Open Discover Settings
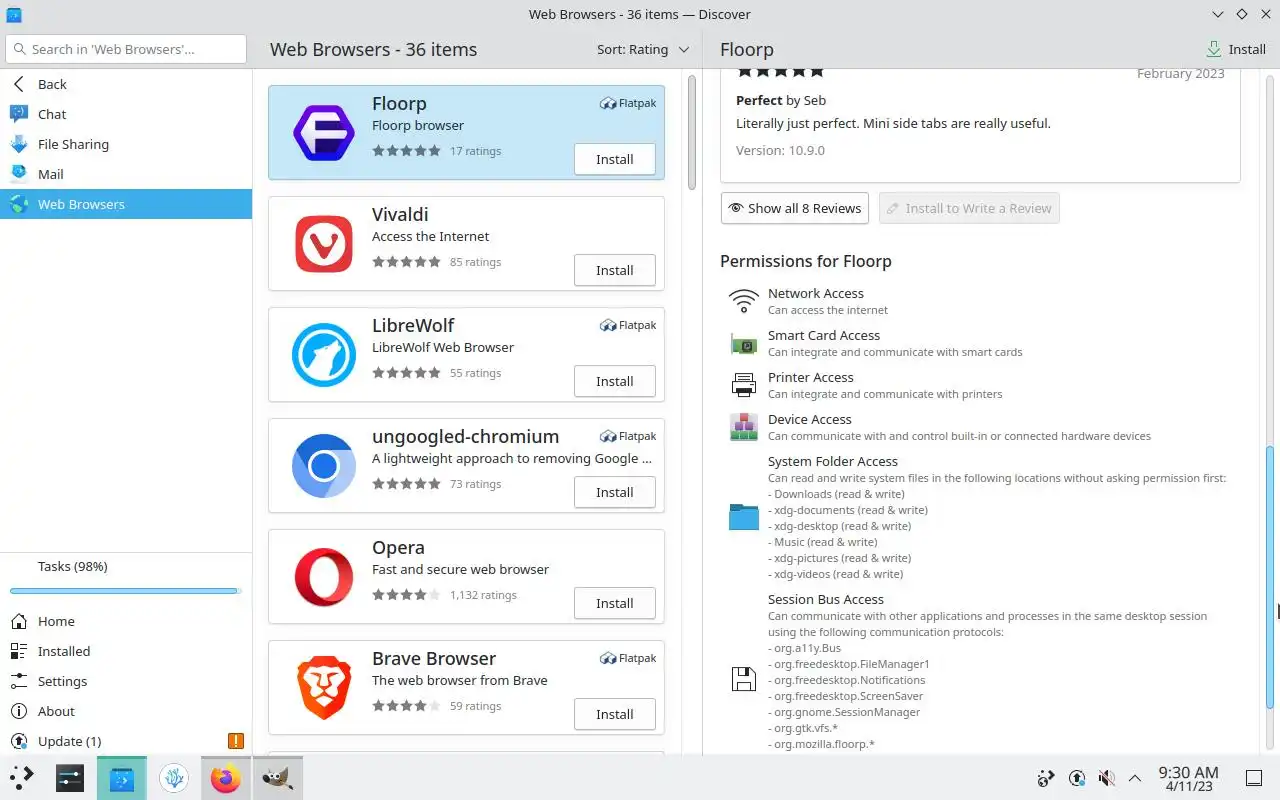The height and width of the screenshot is (800, 1280). [126, 681]
